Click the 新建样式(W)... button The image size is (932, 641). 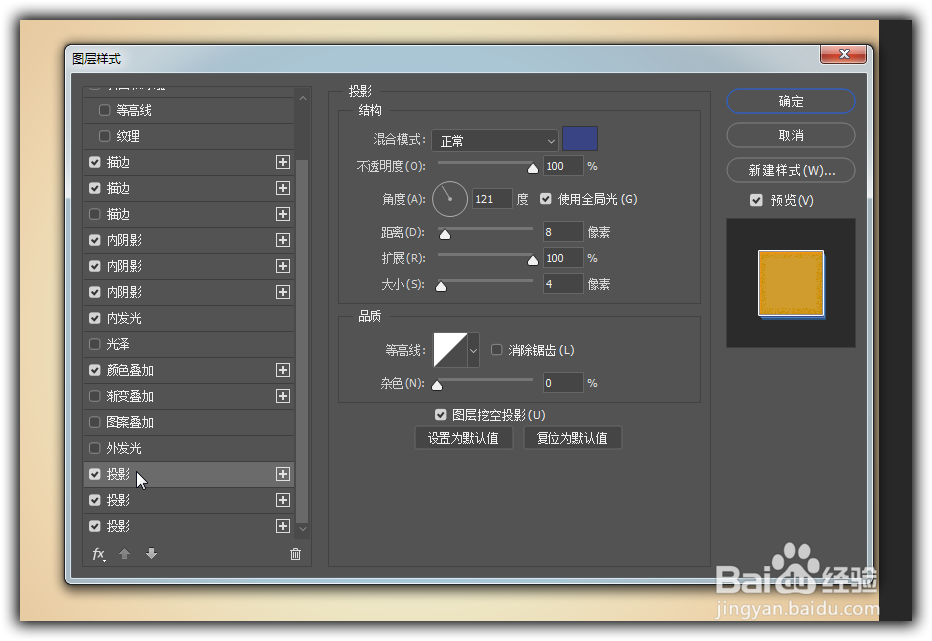coord(791,170)
